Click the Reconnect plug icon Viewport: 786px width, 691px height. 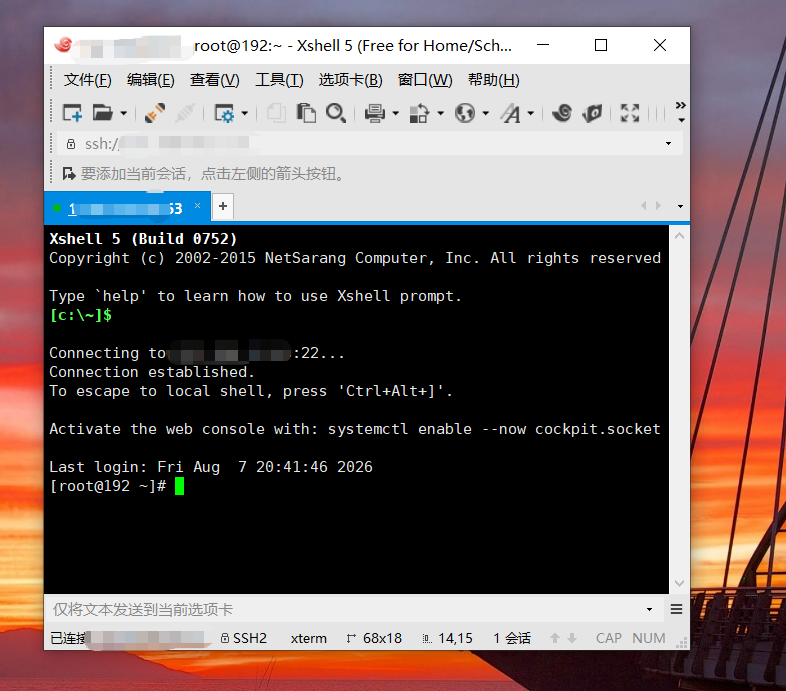(154, 113)
